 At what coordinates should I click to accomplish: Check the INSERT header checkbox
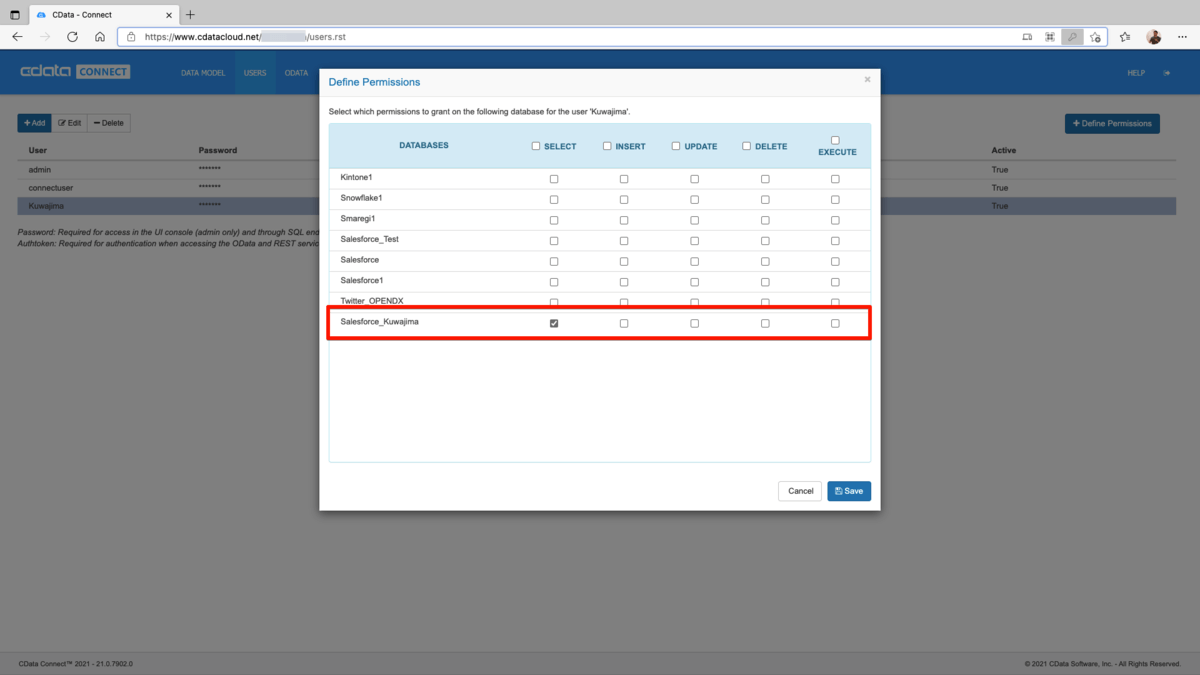[x=607, y=146]
